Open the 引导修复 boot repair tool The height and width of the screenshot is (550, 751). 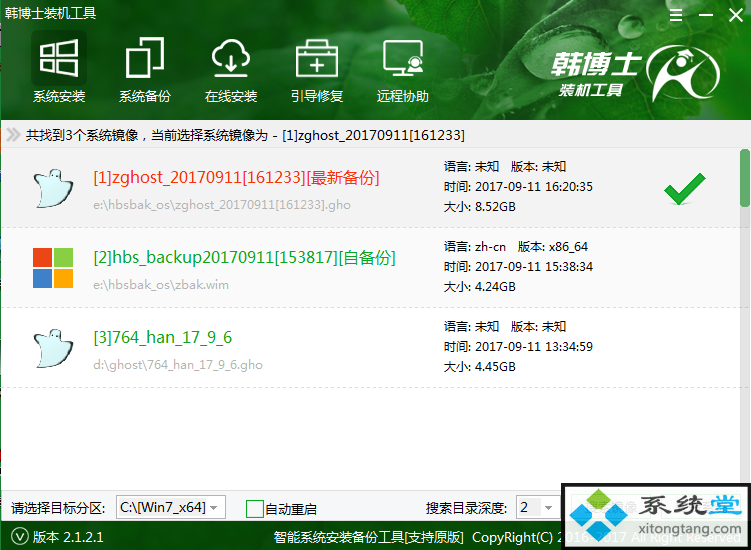(x=317, y=69)
